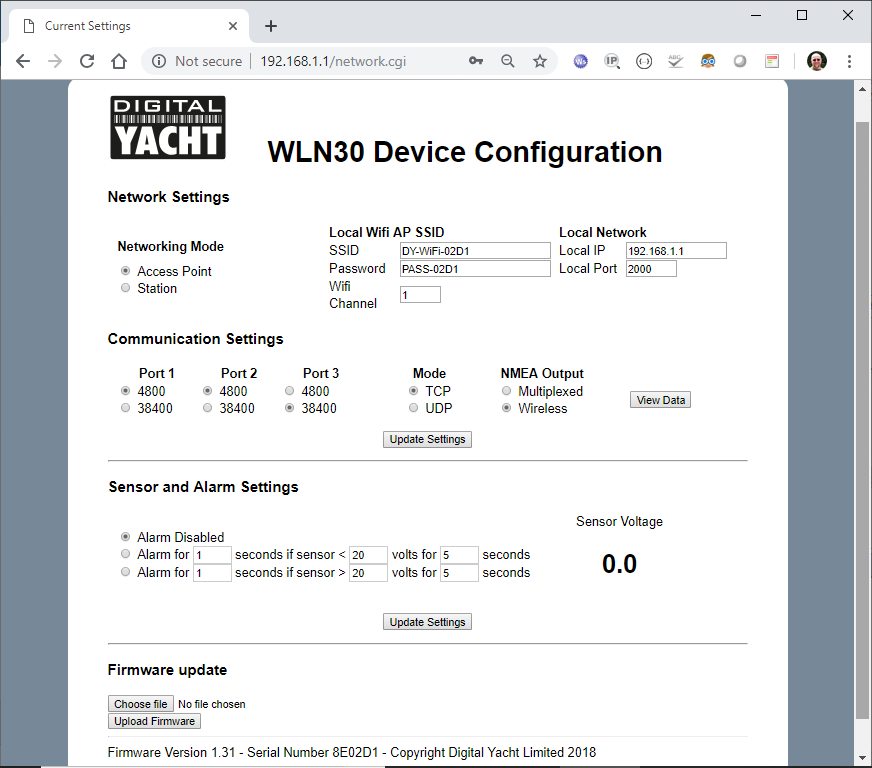
Task: Set NMEA Output to Multiplexed
Action: click(x=506, y=390)
